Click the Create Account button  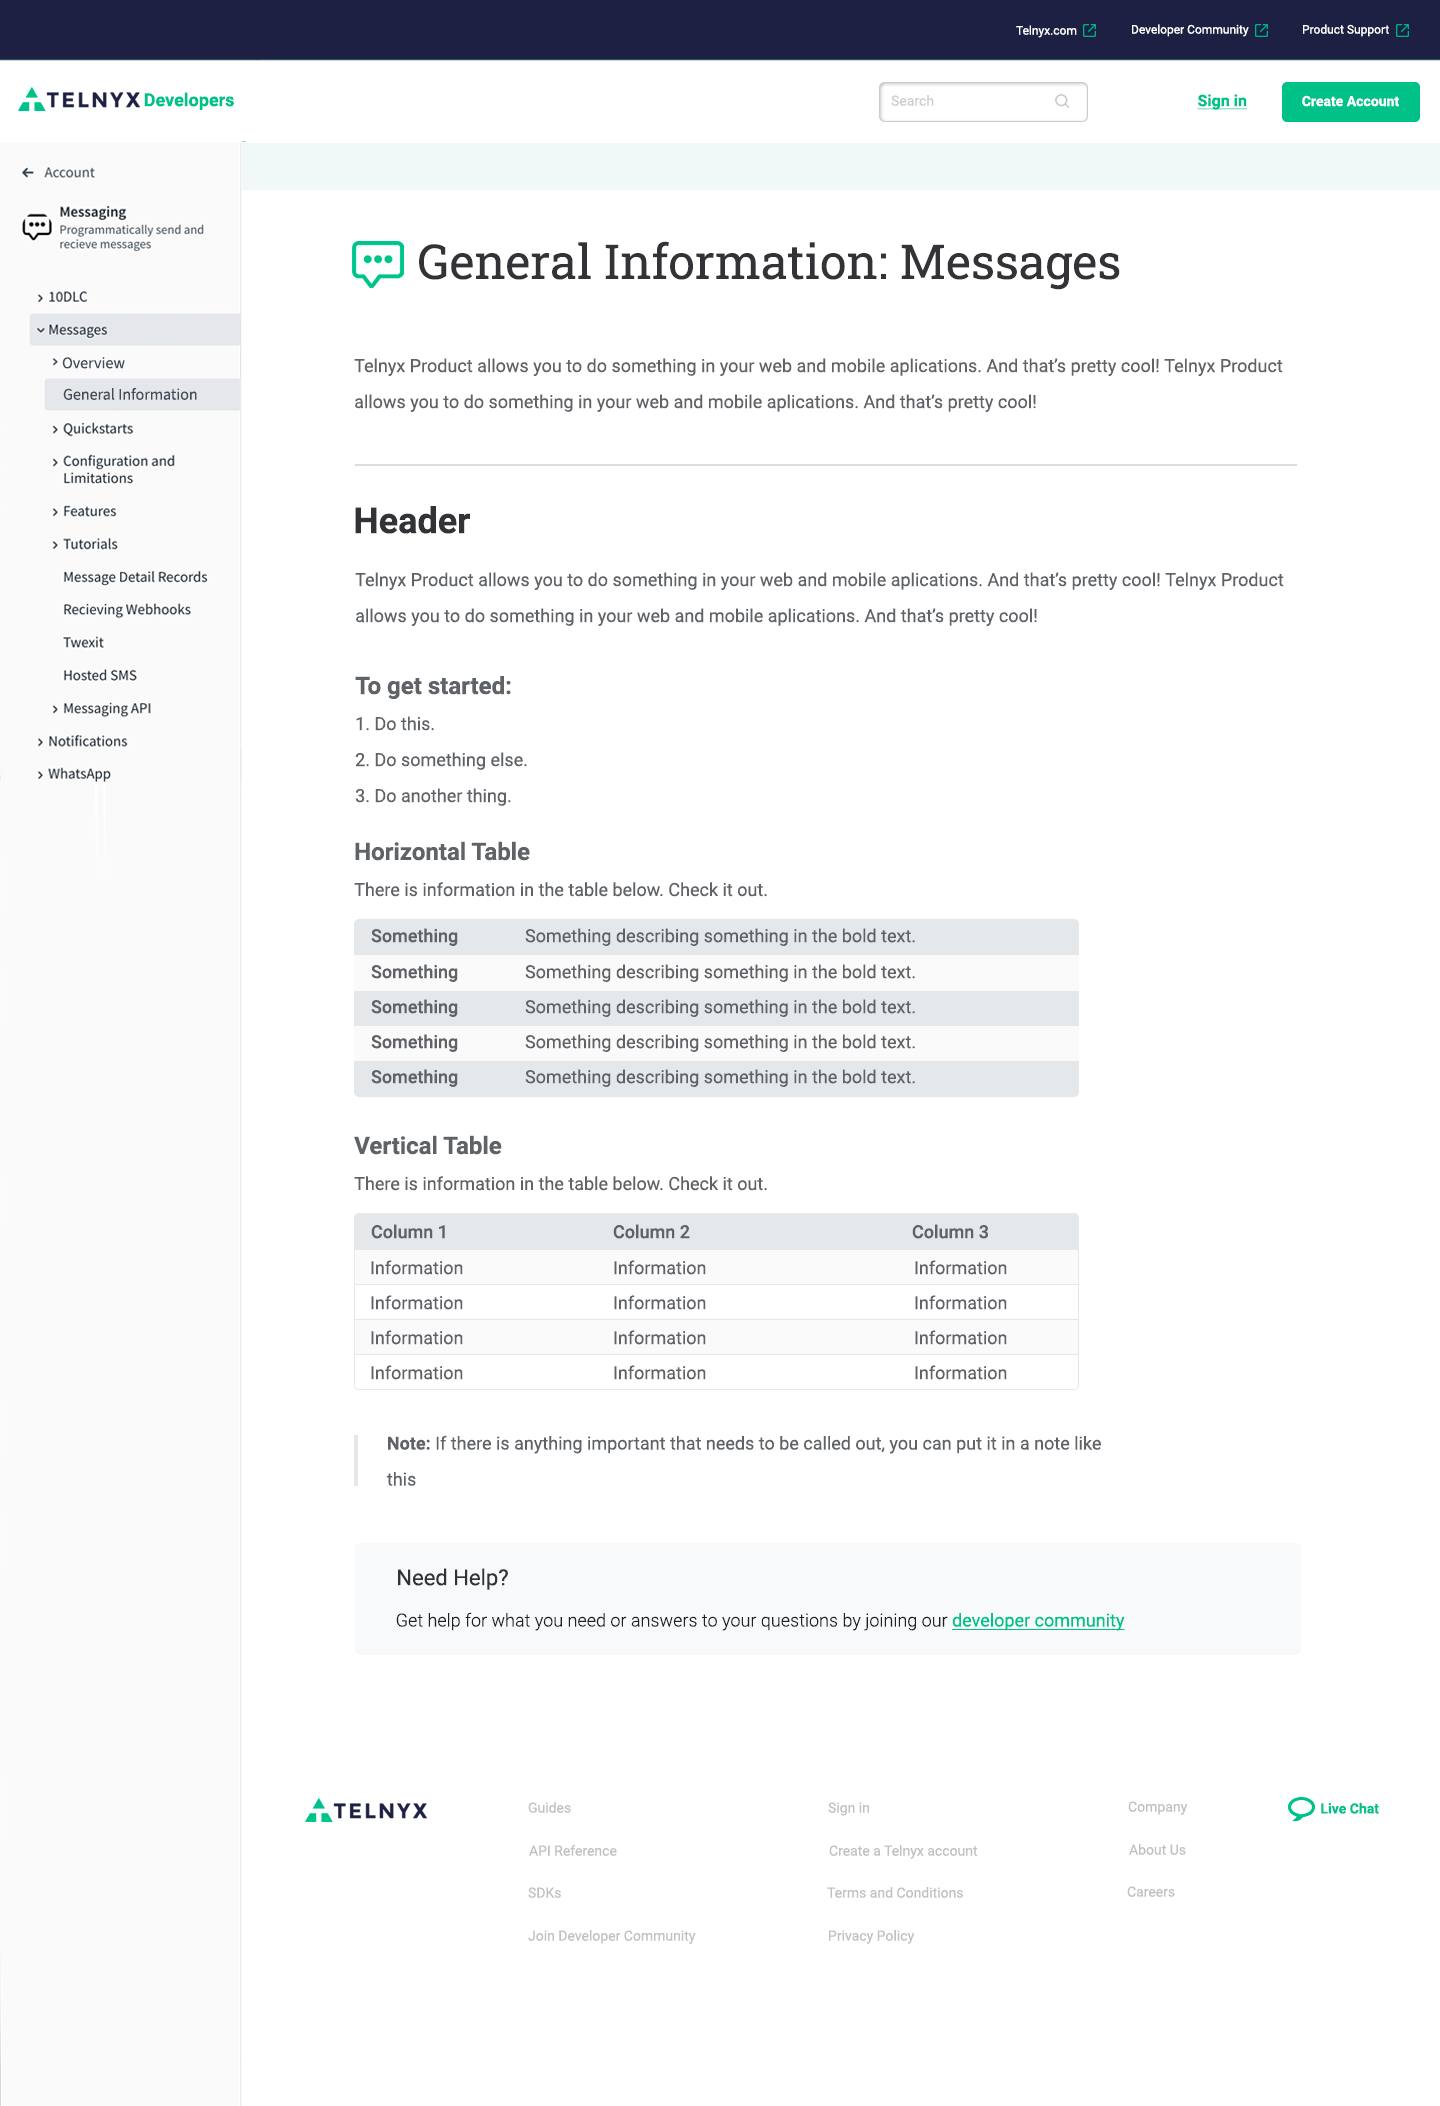(1350, 102)
